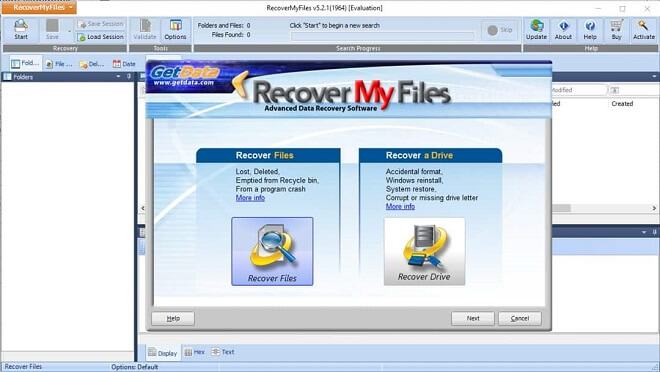Switch to the Hex view tab
This screenshot has height=372, width=660.
(x=194, y=352)
